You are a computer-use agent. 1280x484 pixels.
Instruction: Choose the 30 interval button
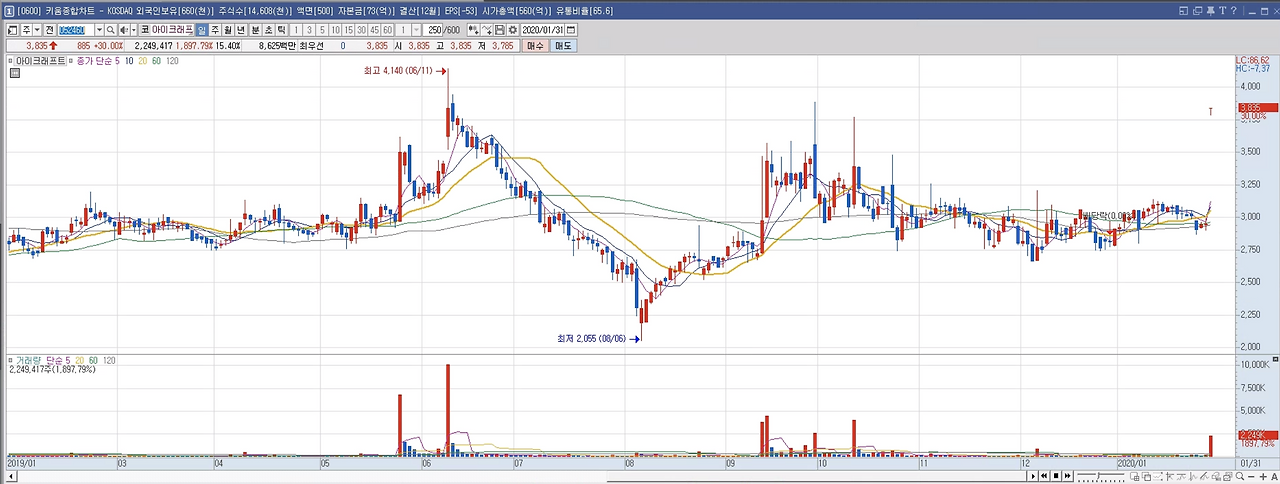(x=361, y=30)
